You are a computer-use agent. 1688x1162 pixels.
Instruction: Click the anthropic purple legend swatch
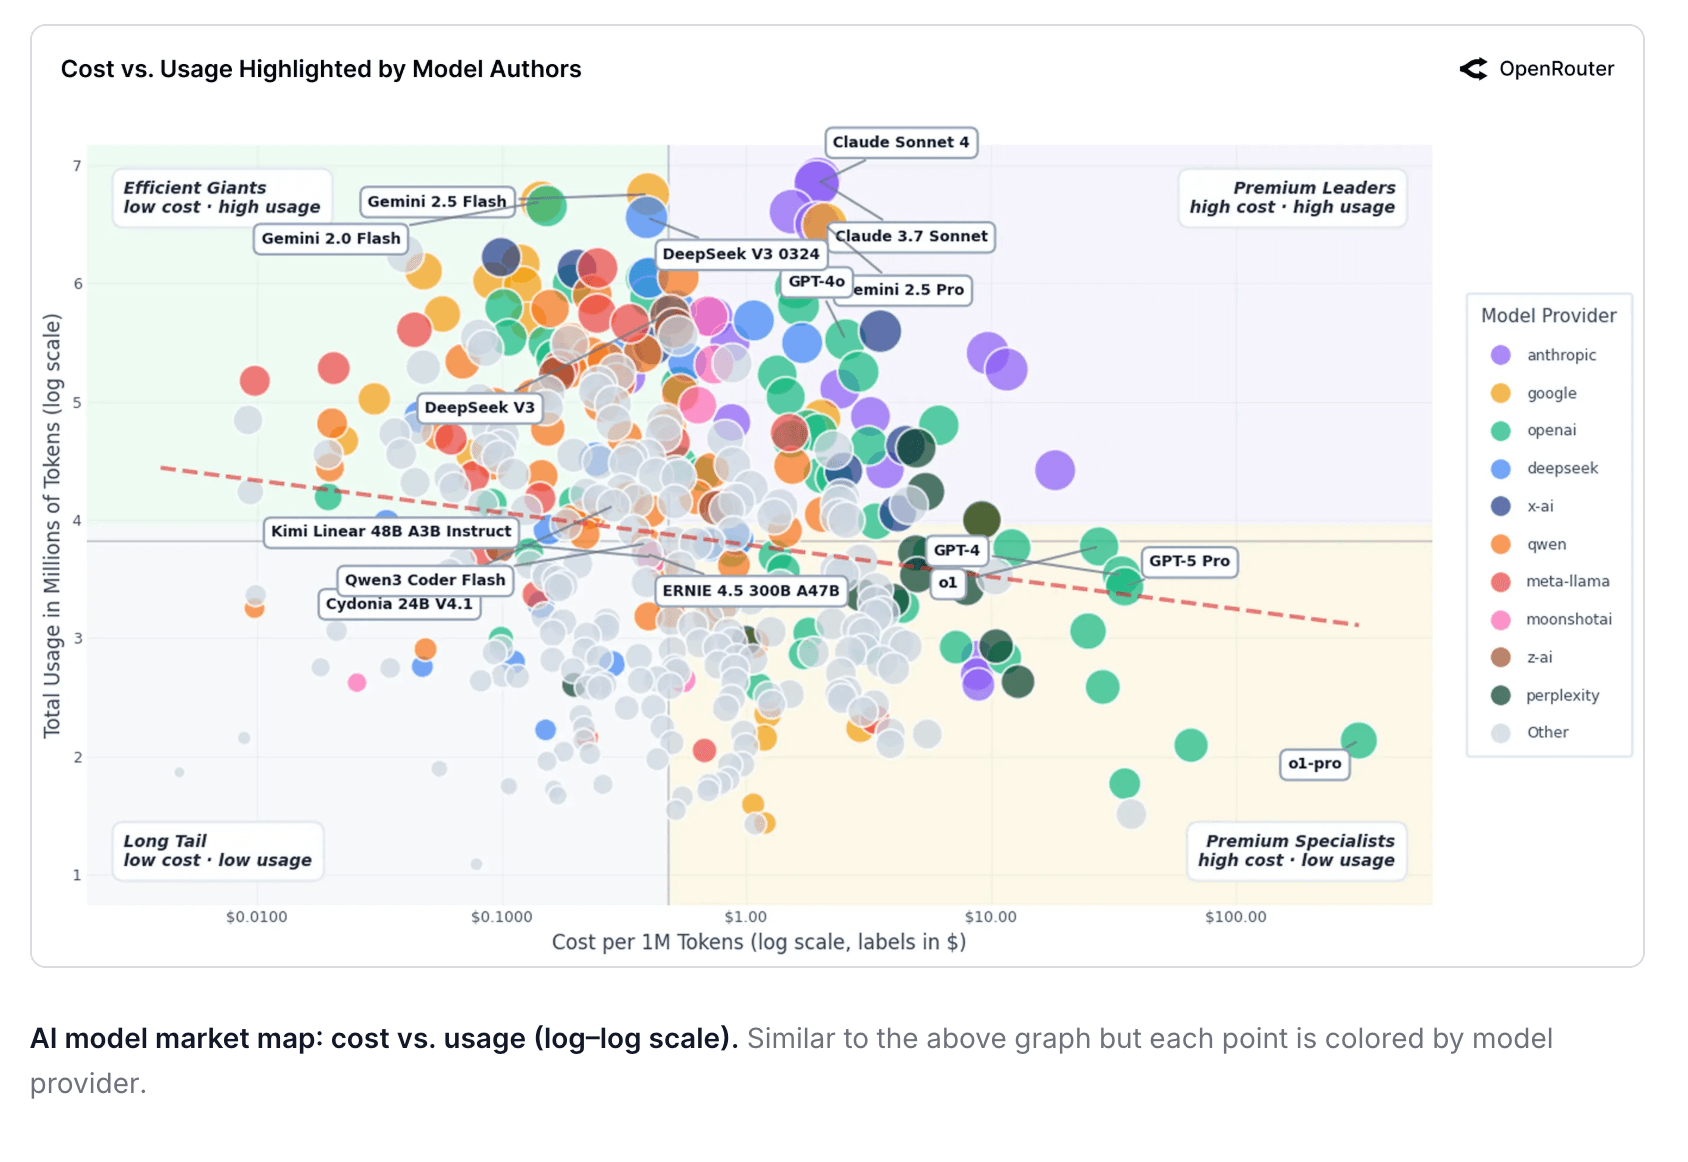coord(1500,355)
